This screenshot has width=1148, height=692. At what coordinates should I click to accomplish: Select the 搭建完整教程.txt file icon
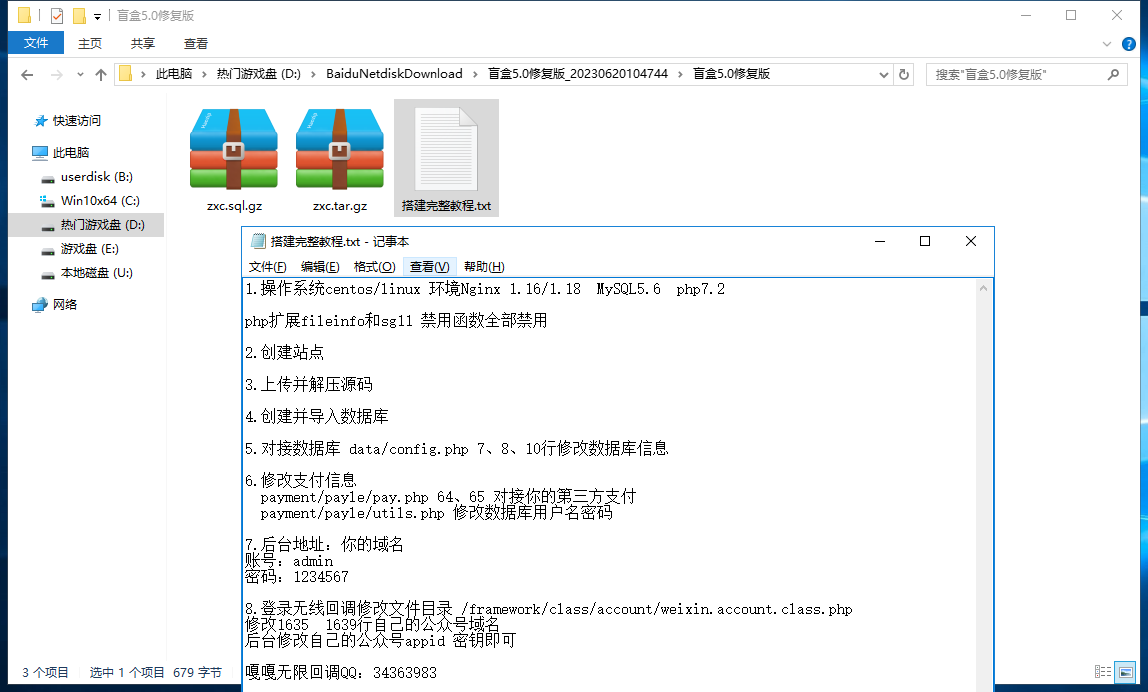pyautogui.click(x=446, y=150)
